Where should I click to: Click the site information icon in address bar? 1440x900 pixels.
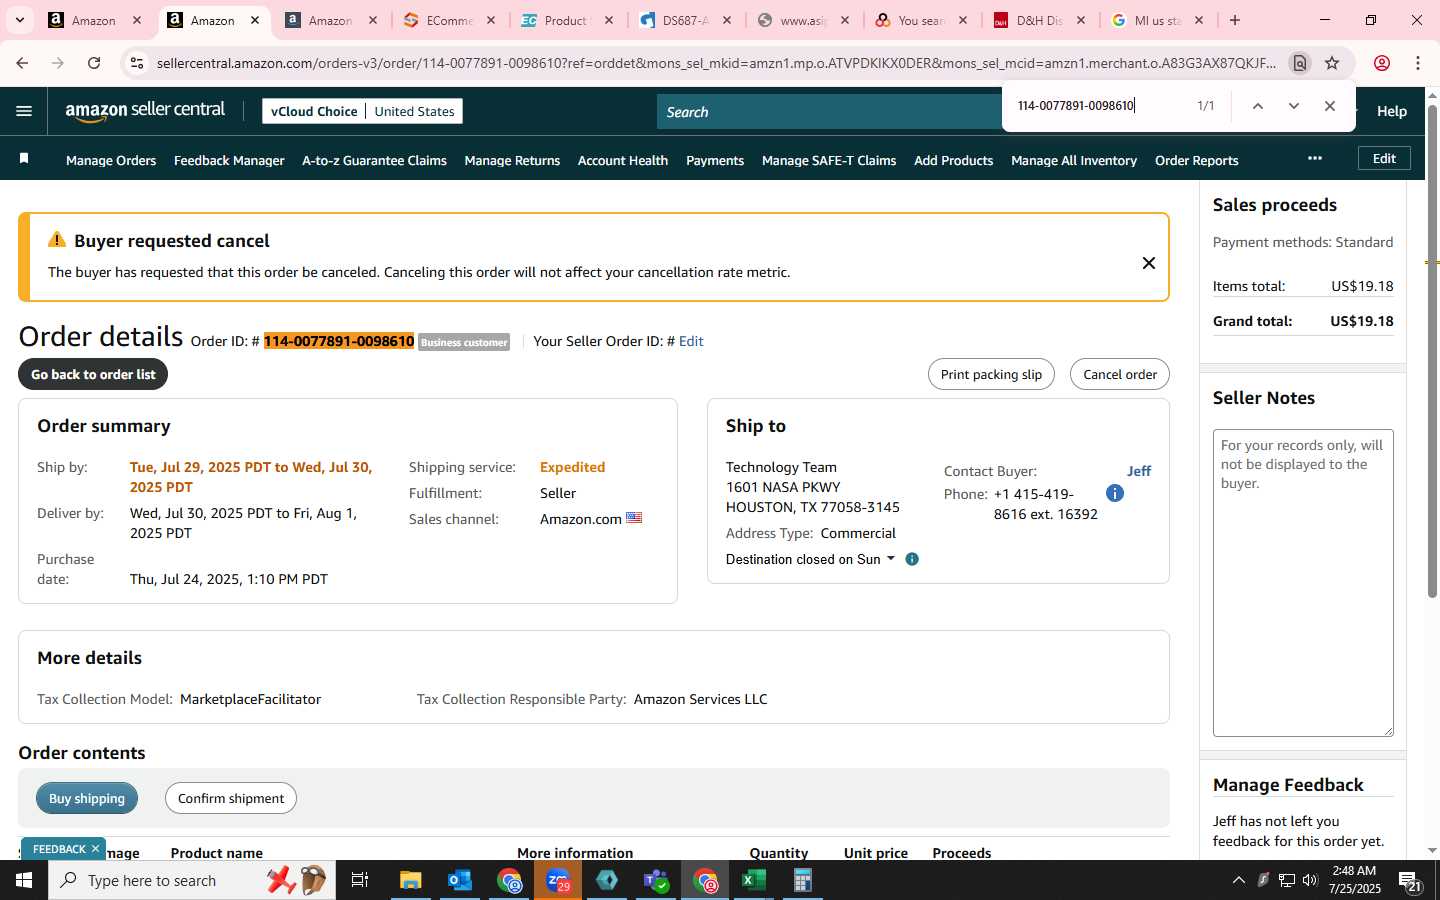pos(137,63)
